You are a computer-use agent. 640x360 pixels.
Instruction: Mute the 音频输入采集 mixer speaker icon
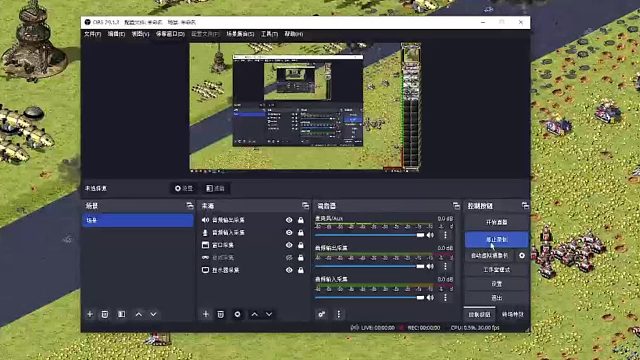coord(430,298)
